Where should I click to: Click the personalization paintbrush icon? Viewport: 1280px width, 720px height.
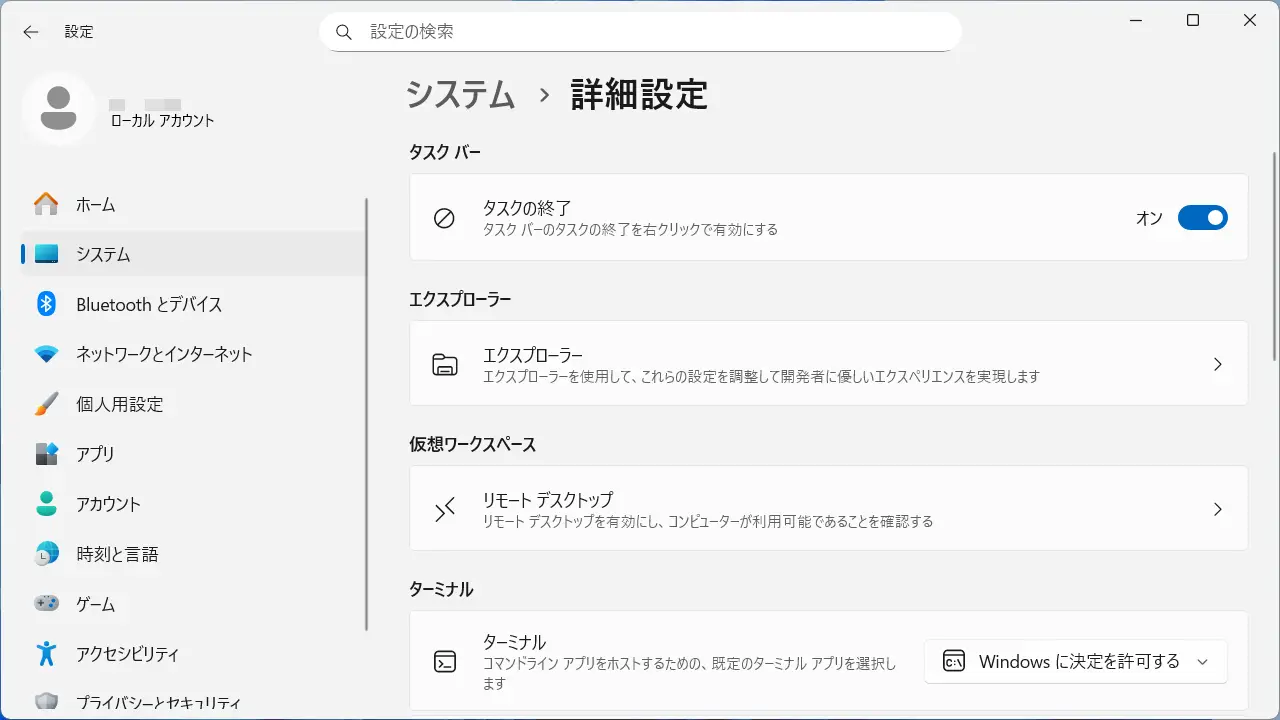point(46,404)
